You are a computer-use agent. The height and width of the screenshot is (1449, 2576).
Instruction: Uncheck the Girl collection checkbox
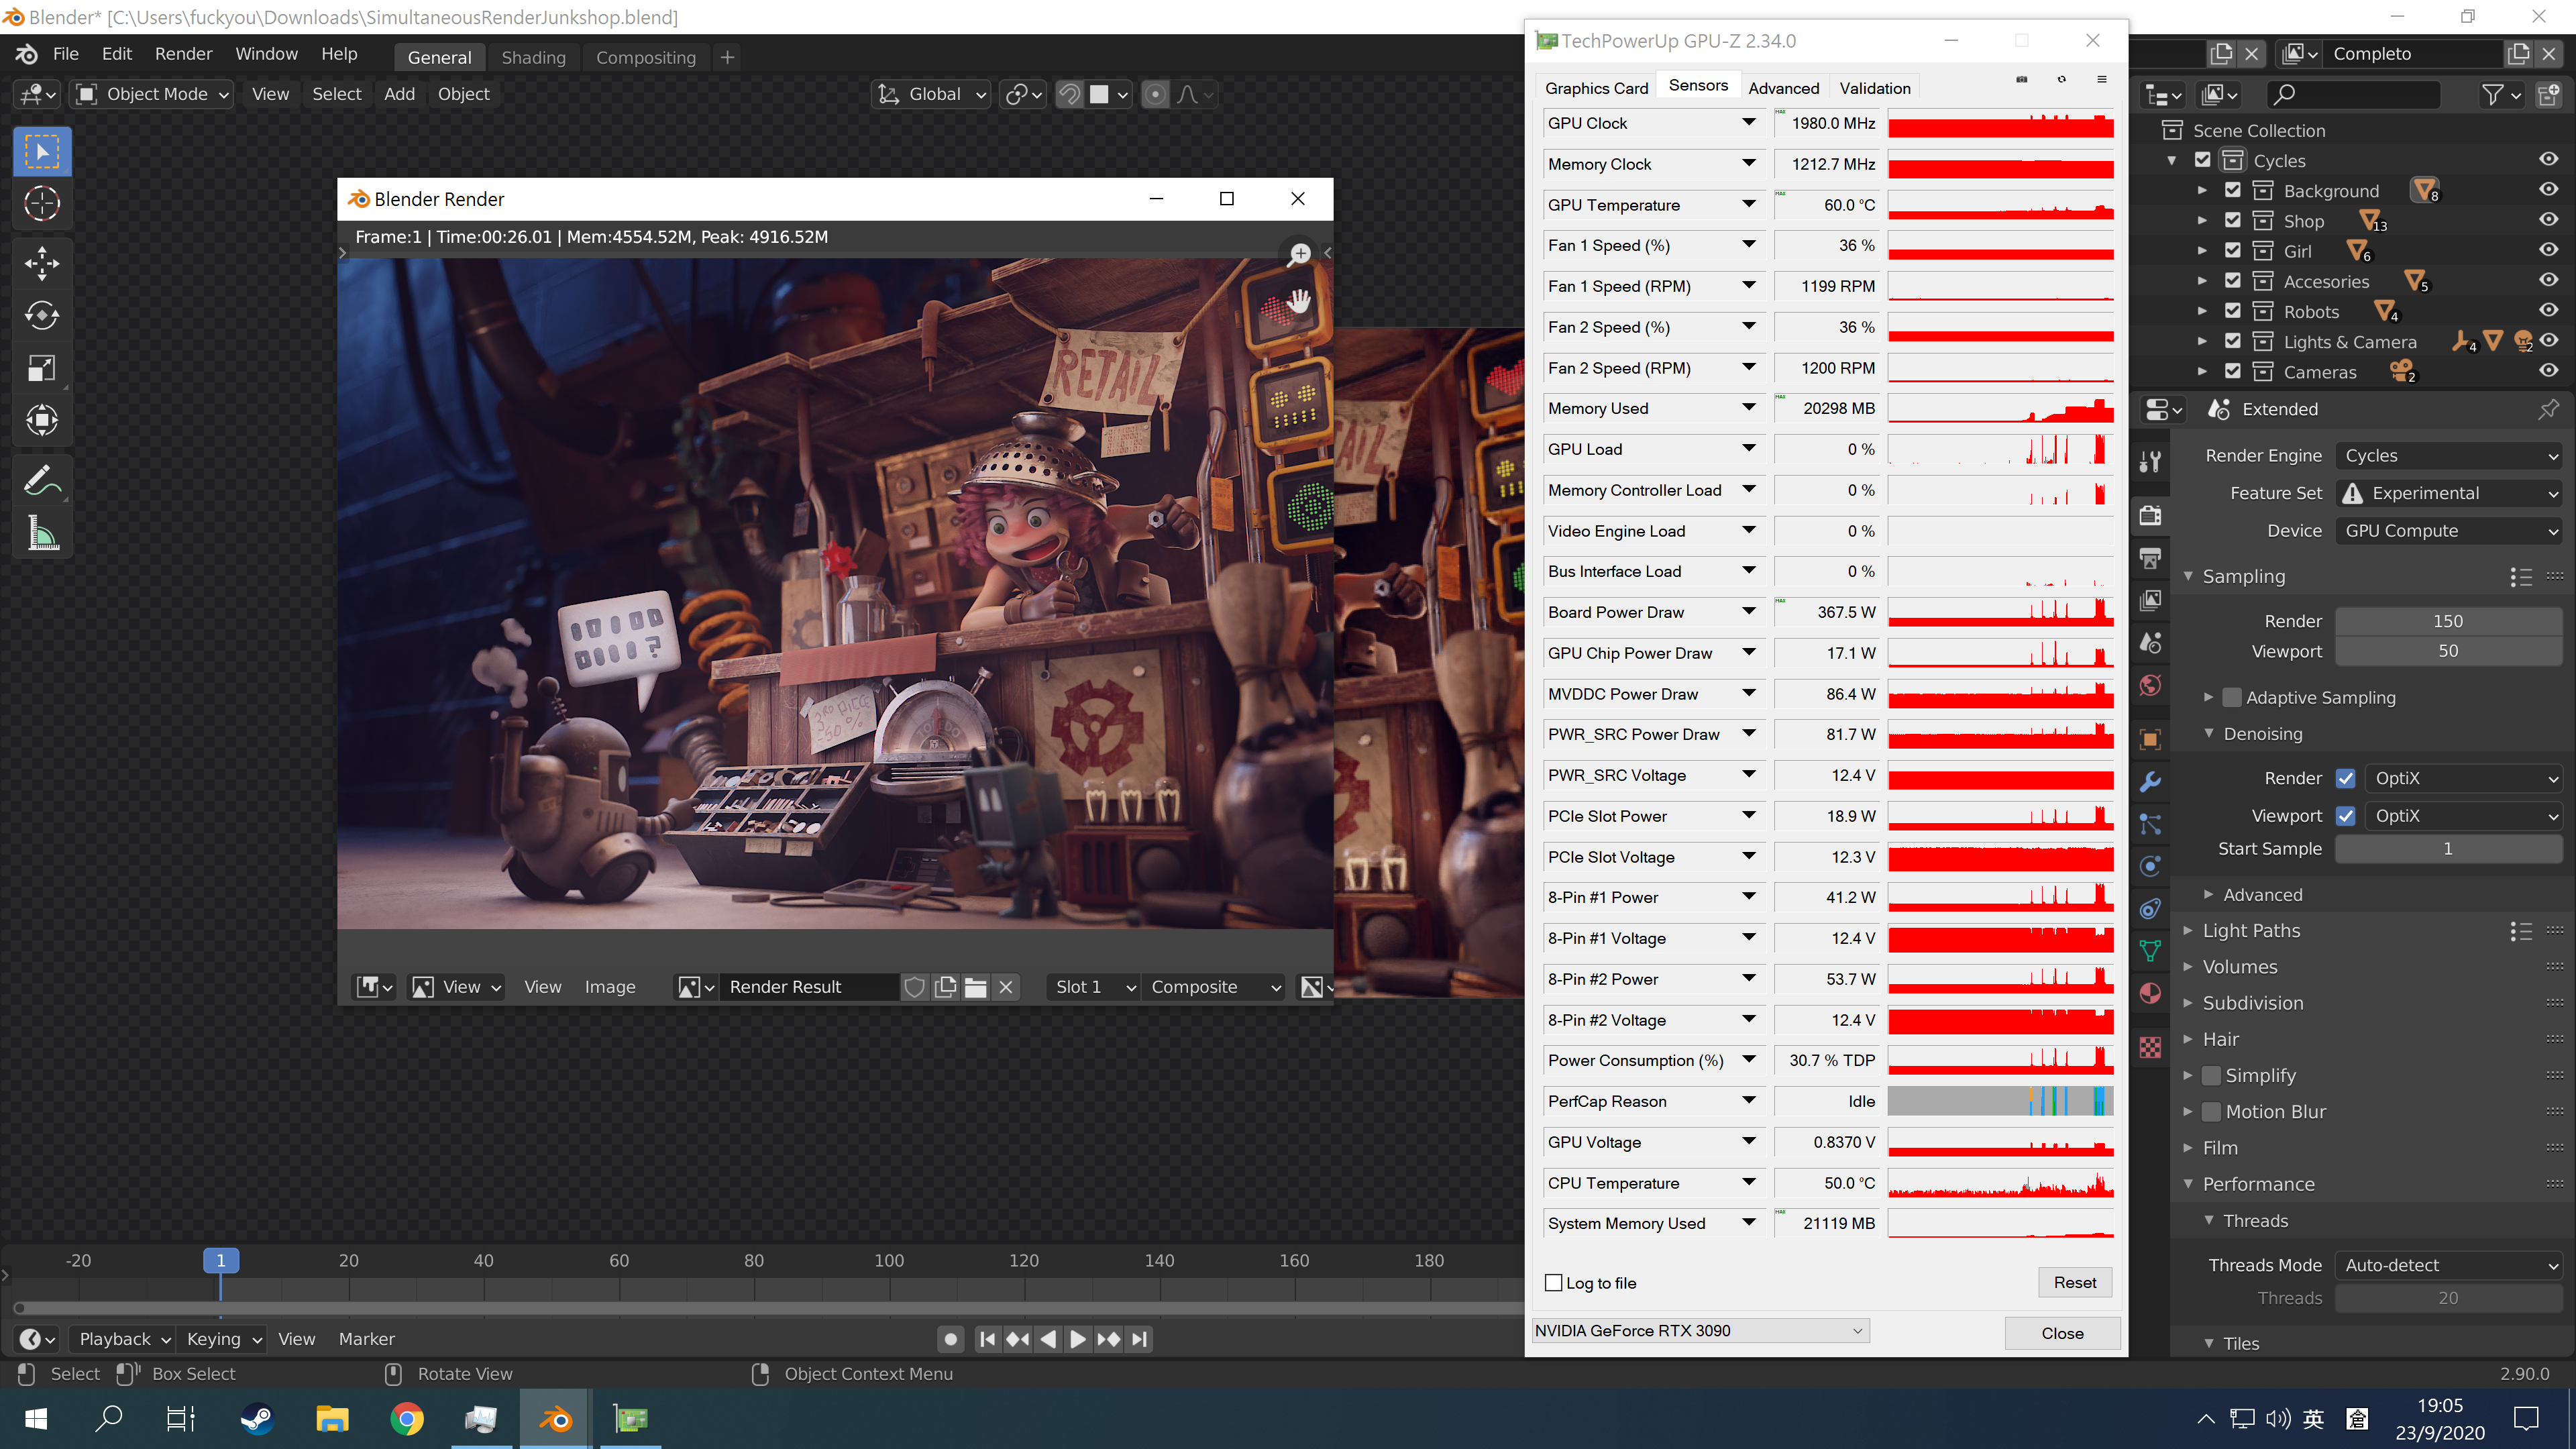[x=2232, y=250]
